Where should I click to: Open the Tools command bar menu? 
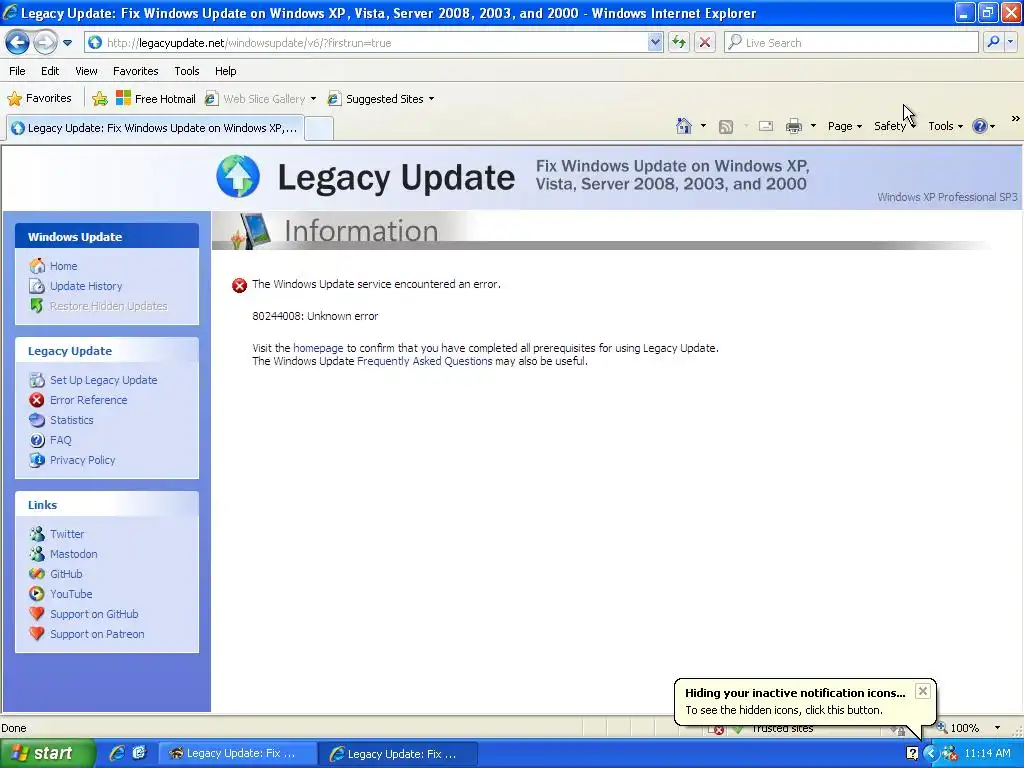pos(945,127)
